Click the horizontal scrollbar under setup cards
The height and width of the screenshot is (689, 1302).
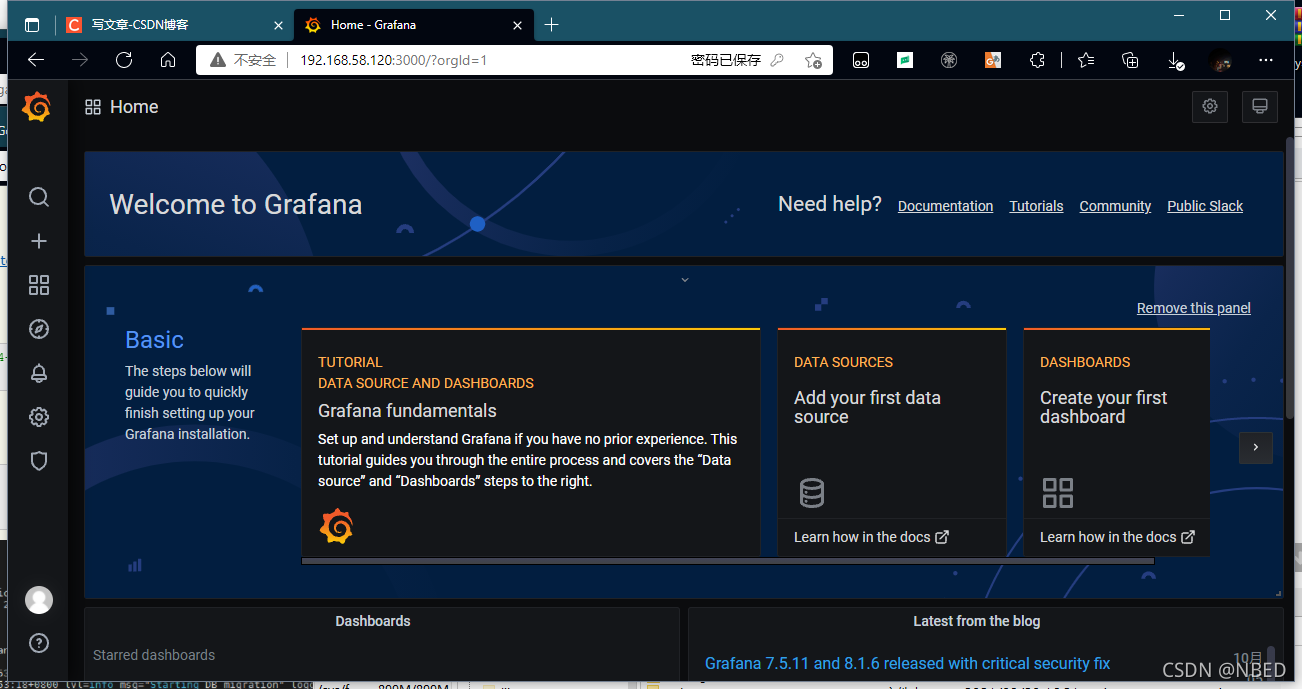728,561
